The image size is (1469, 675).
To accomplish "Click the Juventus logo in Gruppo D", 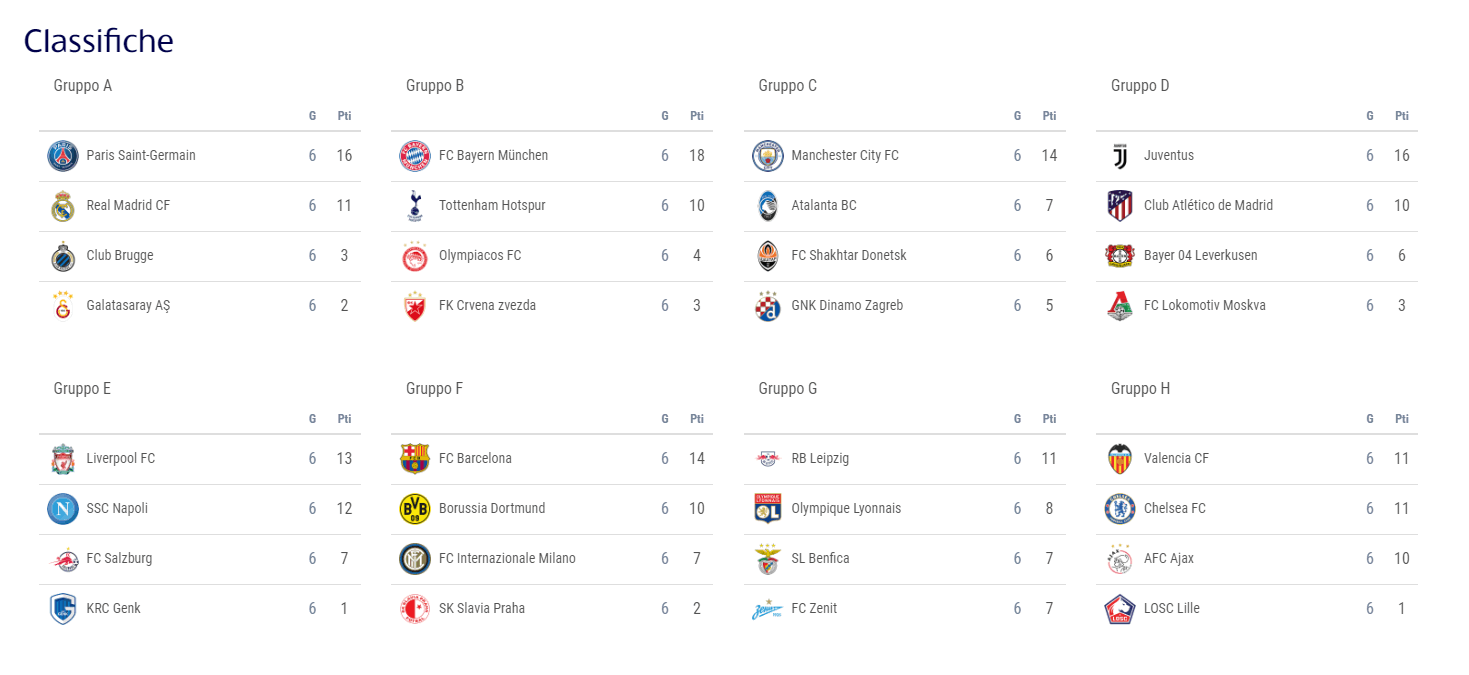I will (x=1120, y=156).
